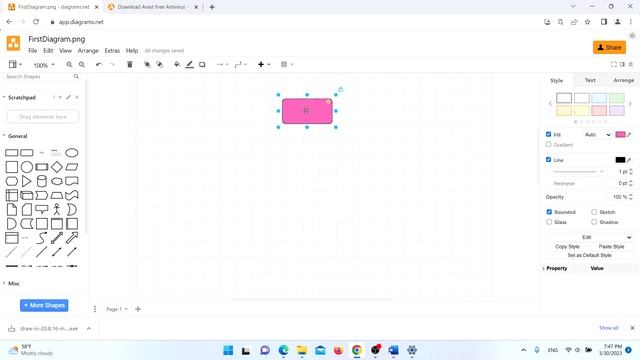
Task: Enable the Sketch checkbox
Action: [594, 212]
